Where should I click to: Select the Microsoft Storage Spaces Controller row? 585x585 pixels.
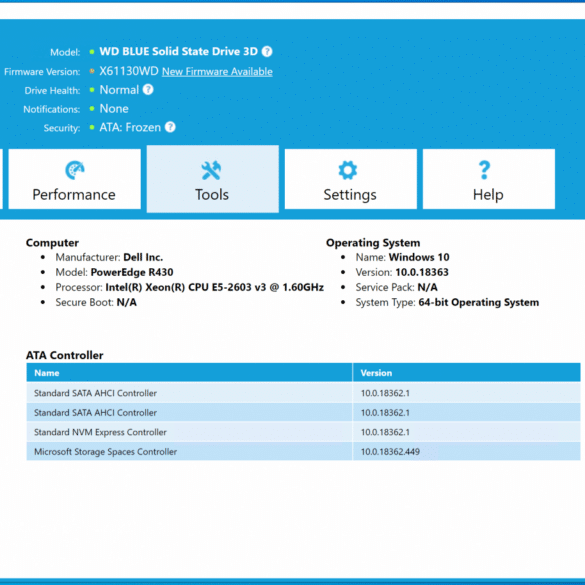(x=303, y=451)
